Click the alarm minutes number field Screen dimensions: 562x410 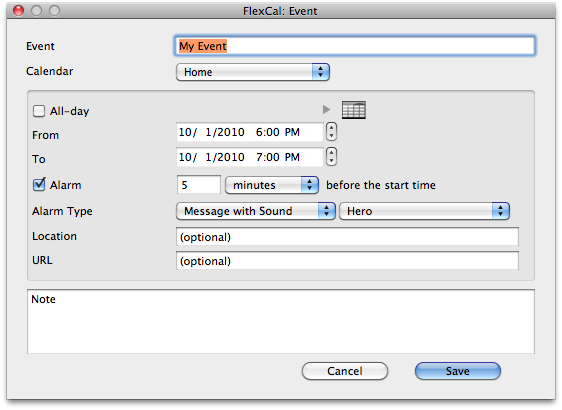click(x=199, y=185)
